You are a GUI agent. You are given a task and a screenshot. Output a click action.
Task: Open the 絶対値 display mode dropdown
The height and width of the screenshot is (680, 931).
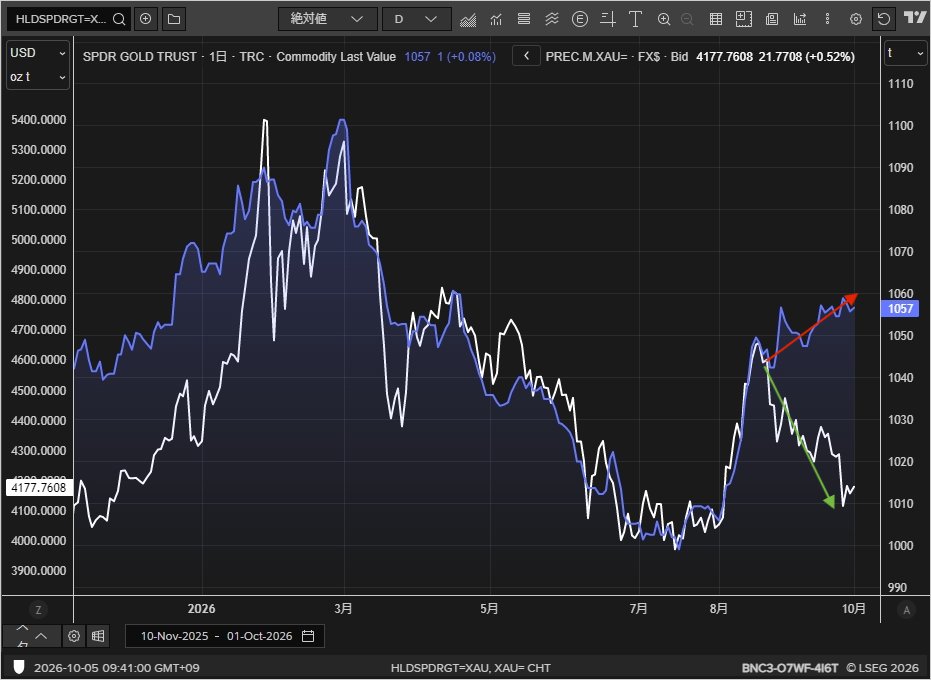coord(328,19)
